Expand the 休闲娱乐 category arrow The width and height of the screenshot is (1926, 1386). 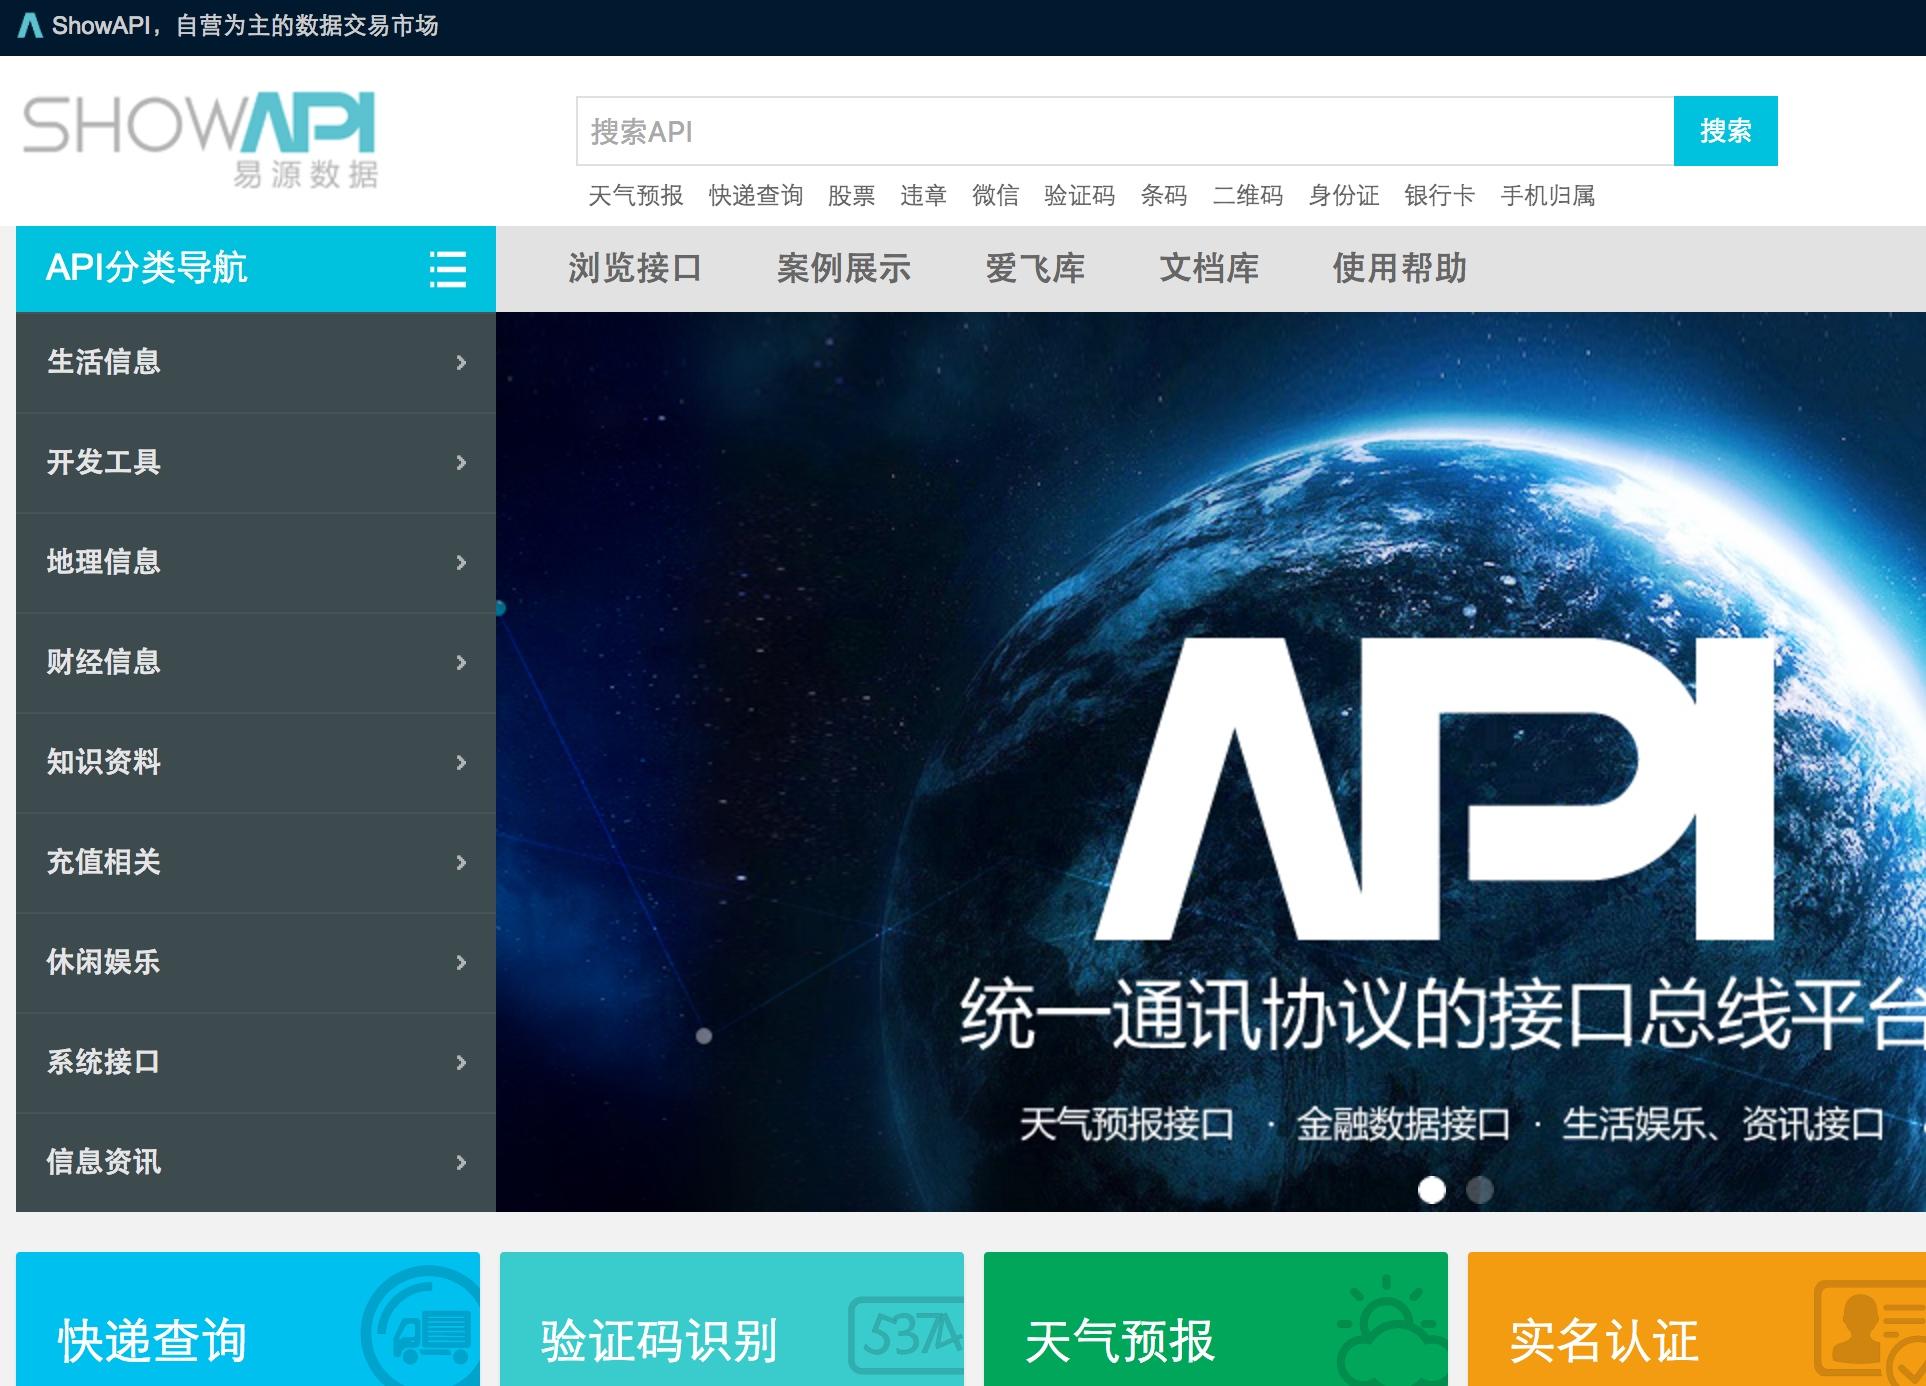[x=461, y=962]
